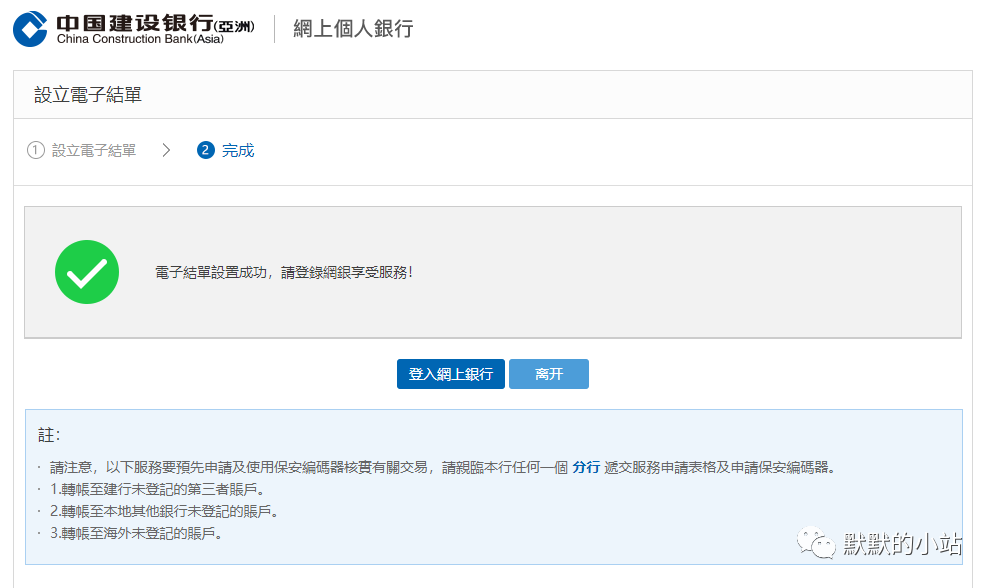995x588 pixels.
Task: Click the green success checkmark icon
Action: [x=87, y=271]
